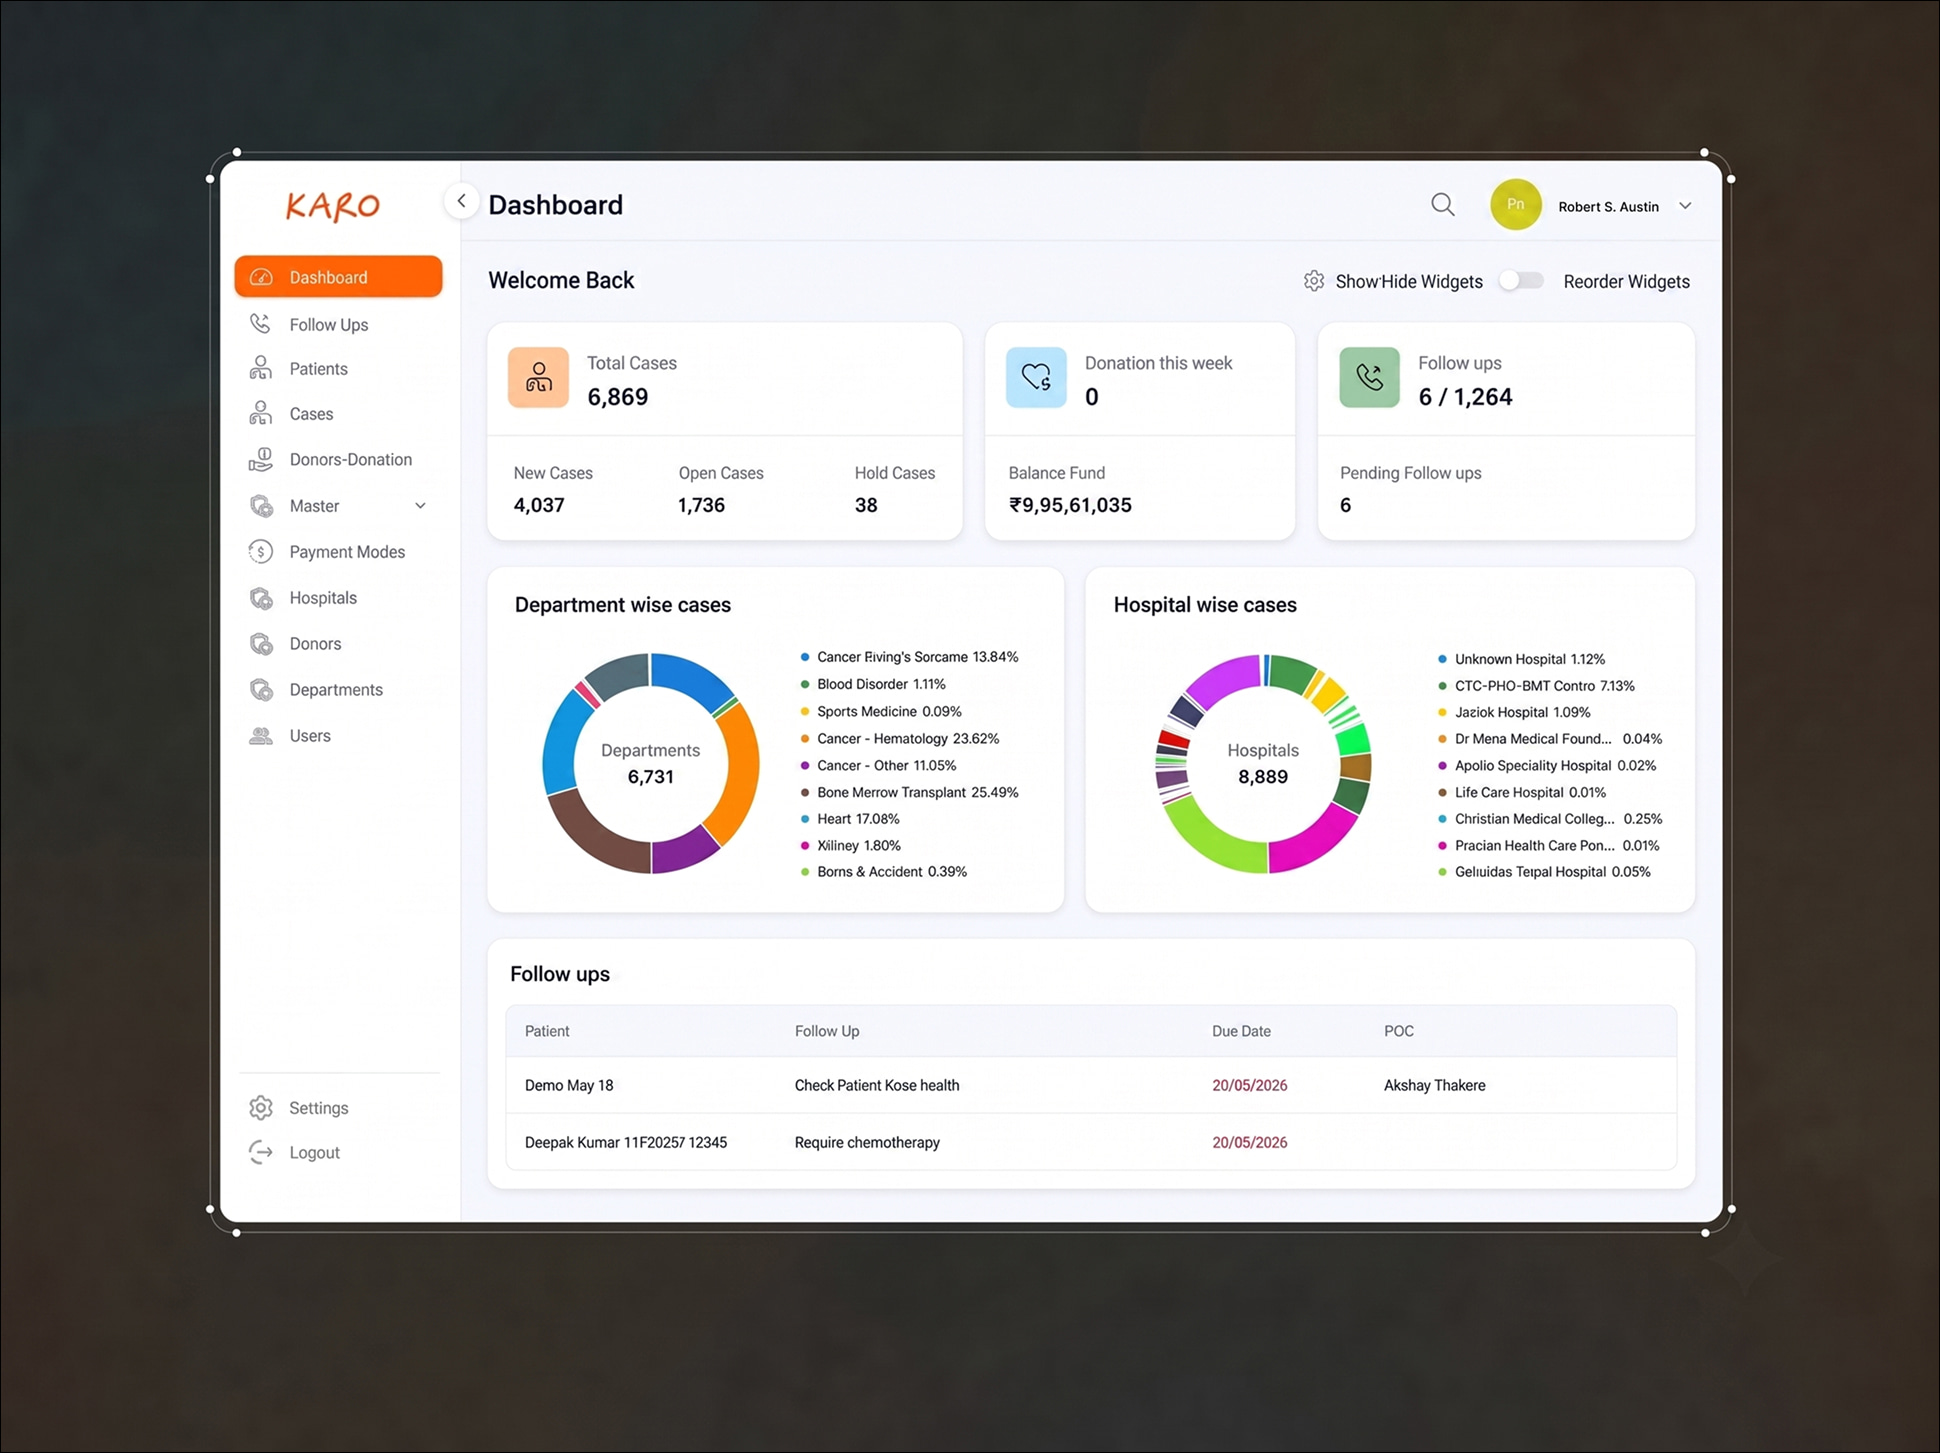Expand the Master submenu chevron

(420, 506)
